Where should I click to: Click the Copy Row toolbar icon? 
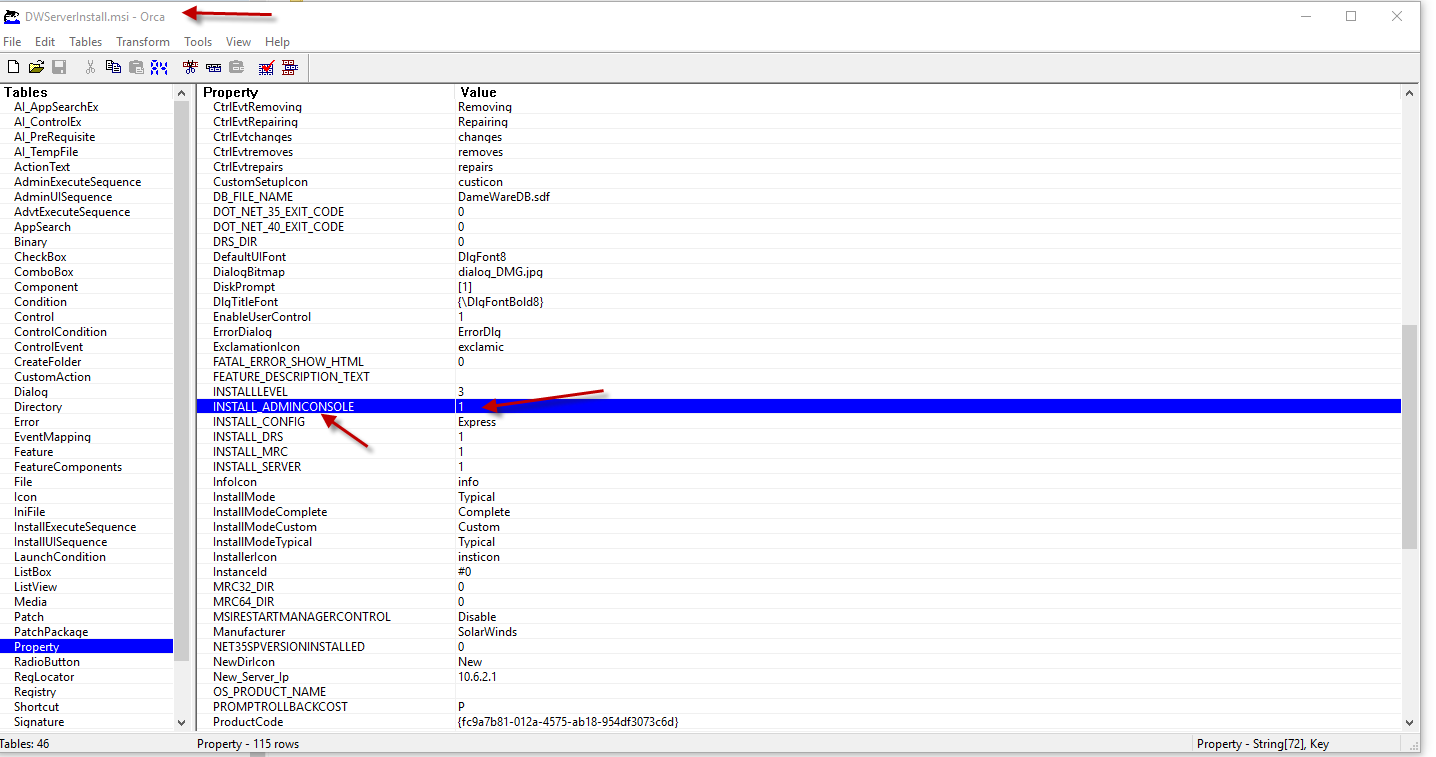[213, 67]
